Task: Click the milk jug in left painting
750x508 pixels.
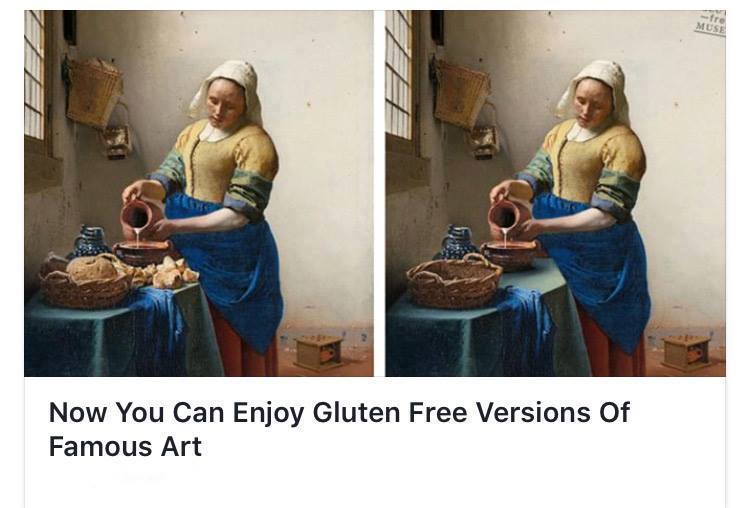Action: click(137, 215)
